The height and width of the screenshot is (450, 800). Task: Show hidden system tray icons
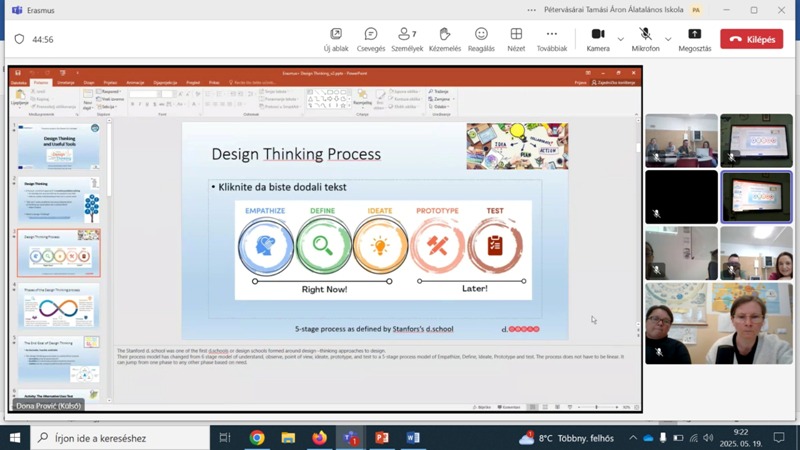[x=633, y=438]
